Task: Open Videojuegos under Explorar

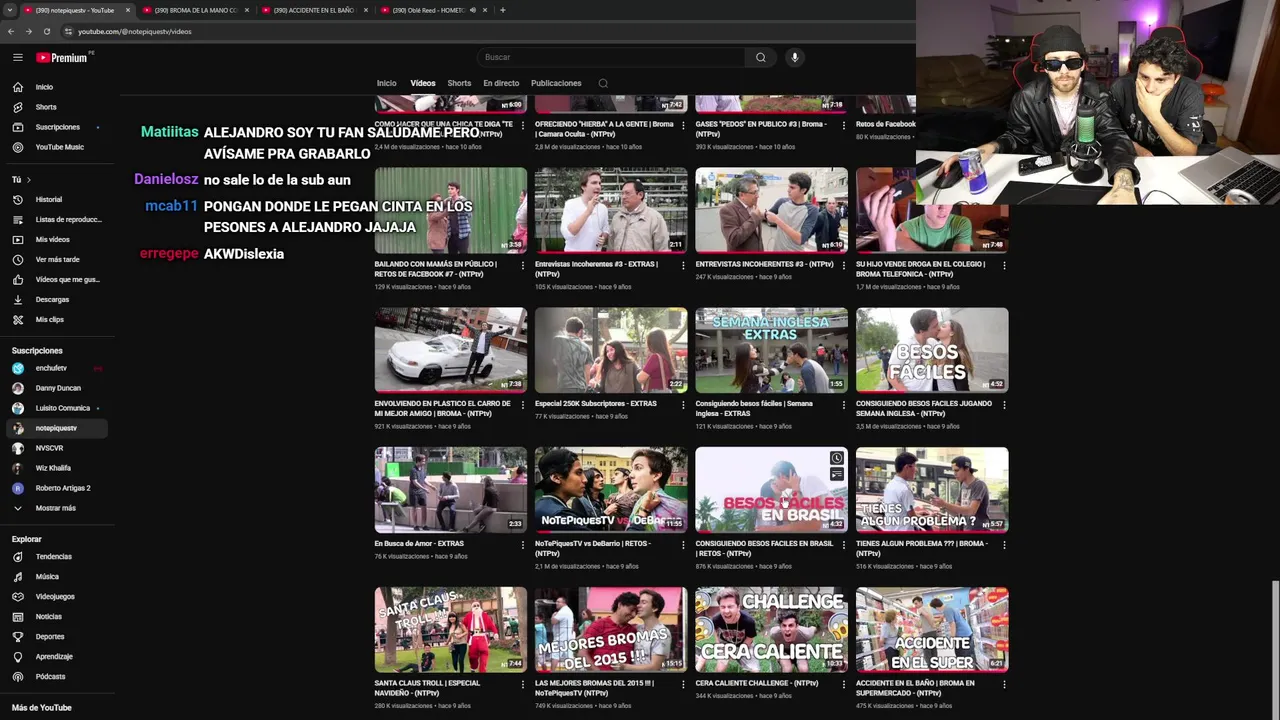Action: pyautogui.click(x=57, y=596)
